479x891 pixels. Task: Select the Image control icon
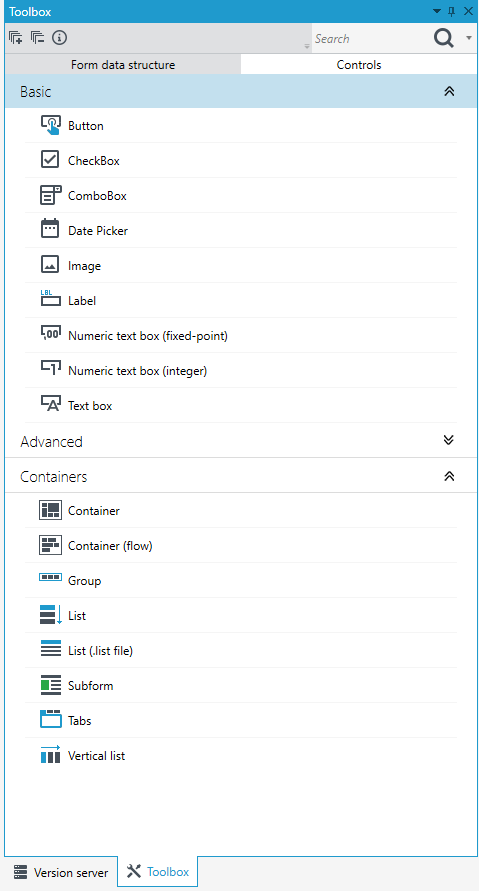tap(50, 265)
